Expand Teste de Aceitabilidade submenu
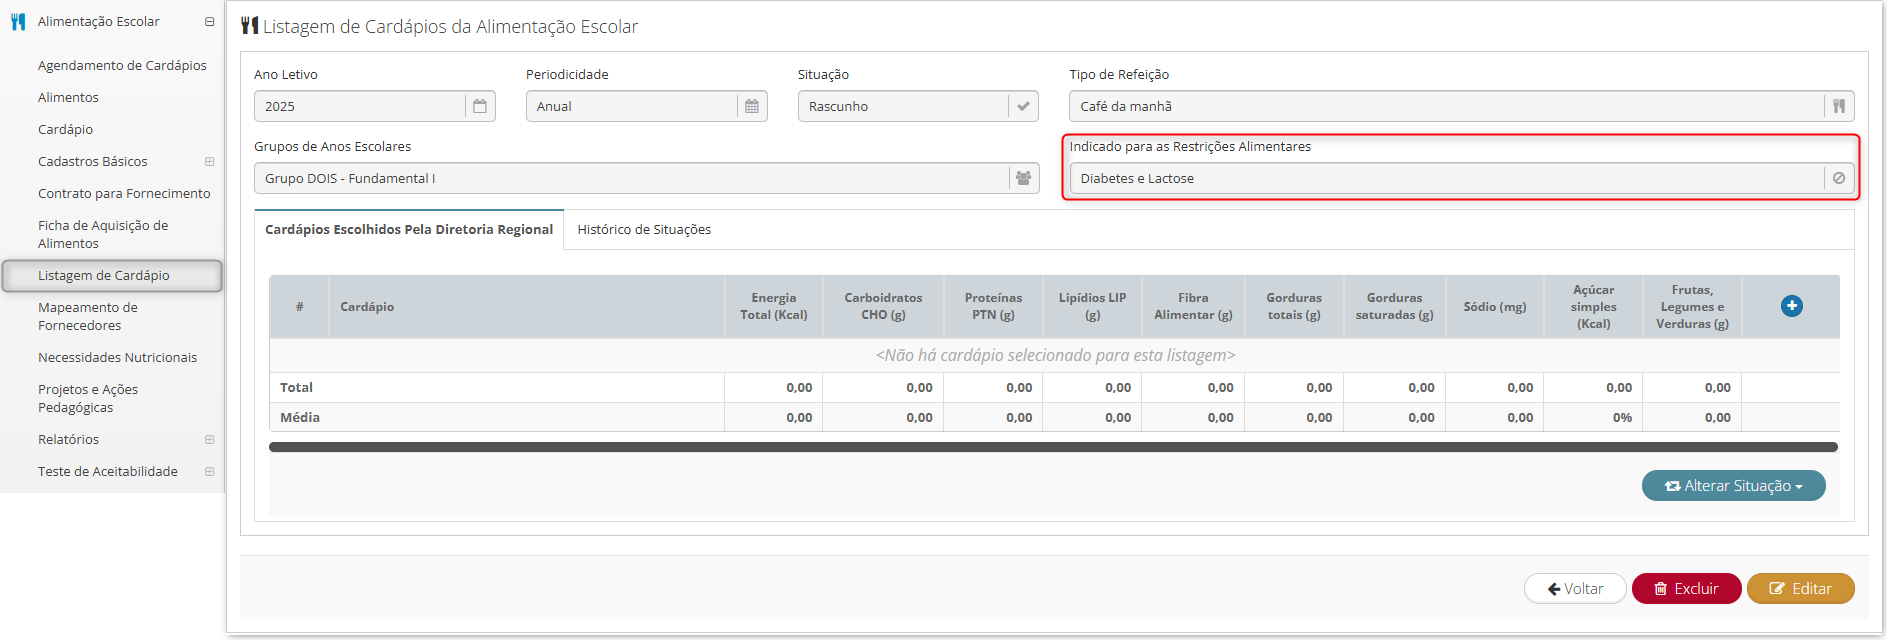This screenshot has height=640, width=1887. point(209,471)
